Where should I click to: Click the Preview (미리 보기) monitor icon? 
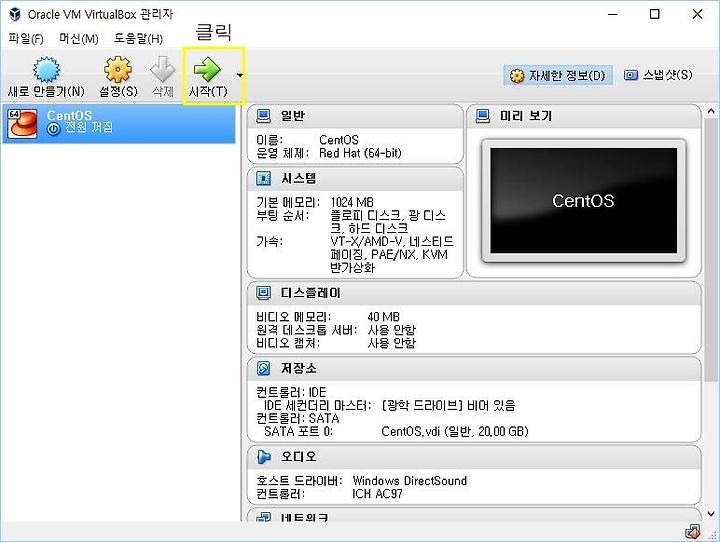click(x=482, y=116)
